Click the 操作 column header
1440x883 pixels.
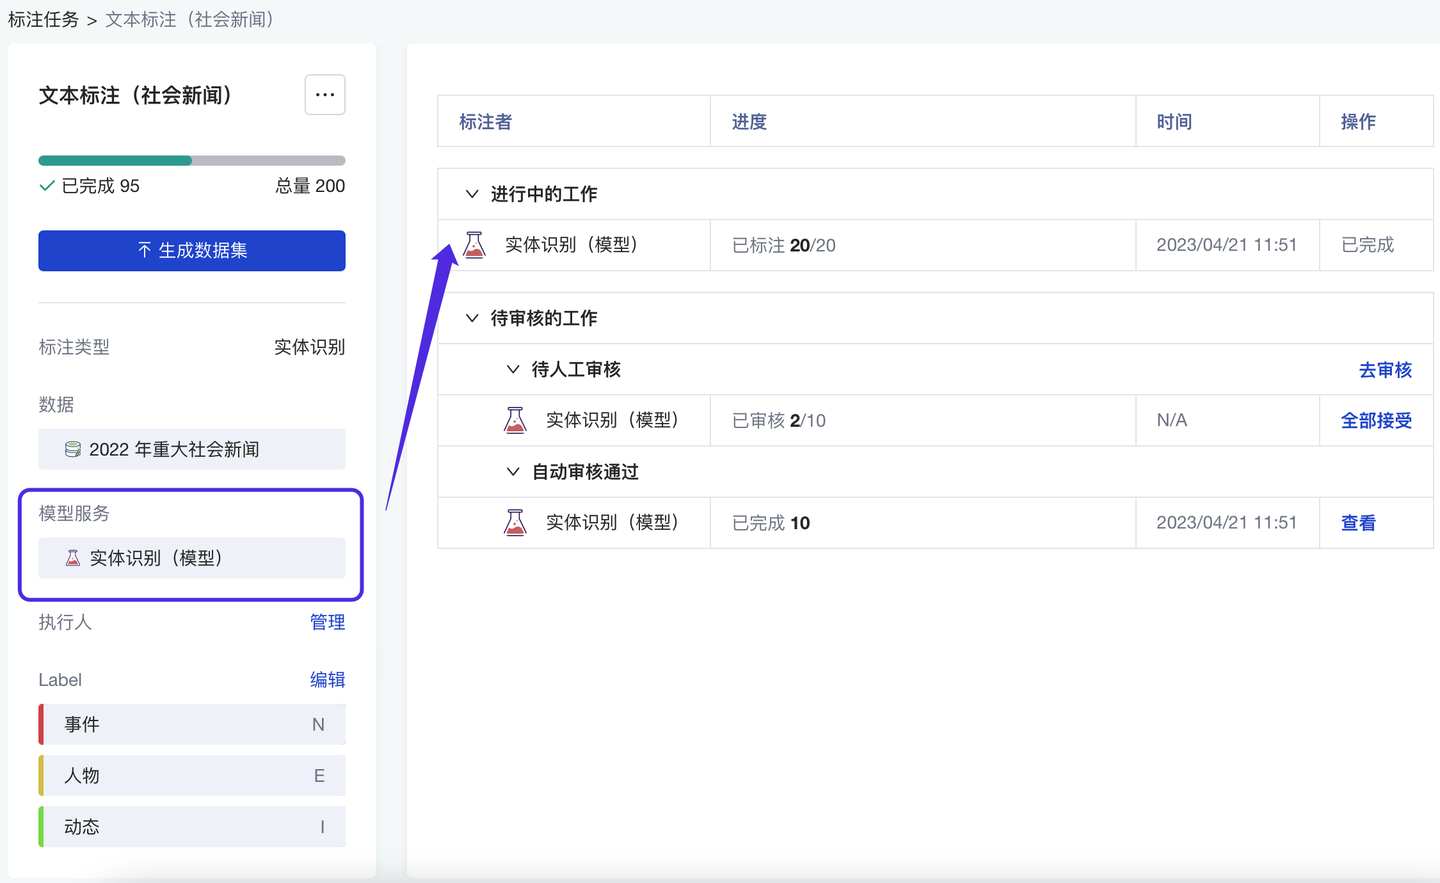point(1358,121)
